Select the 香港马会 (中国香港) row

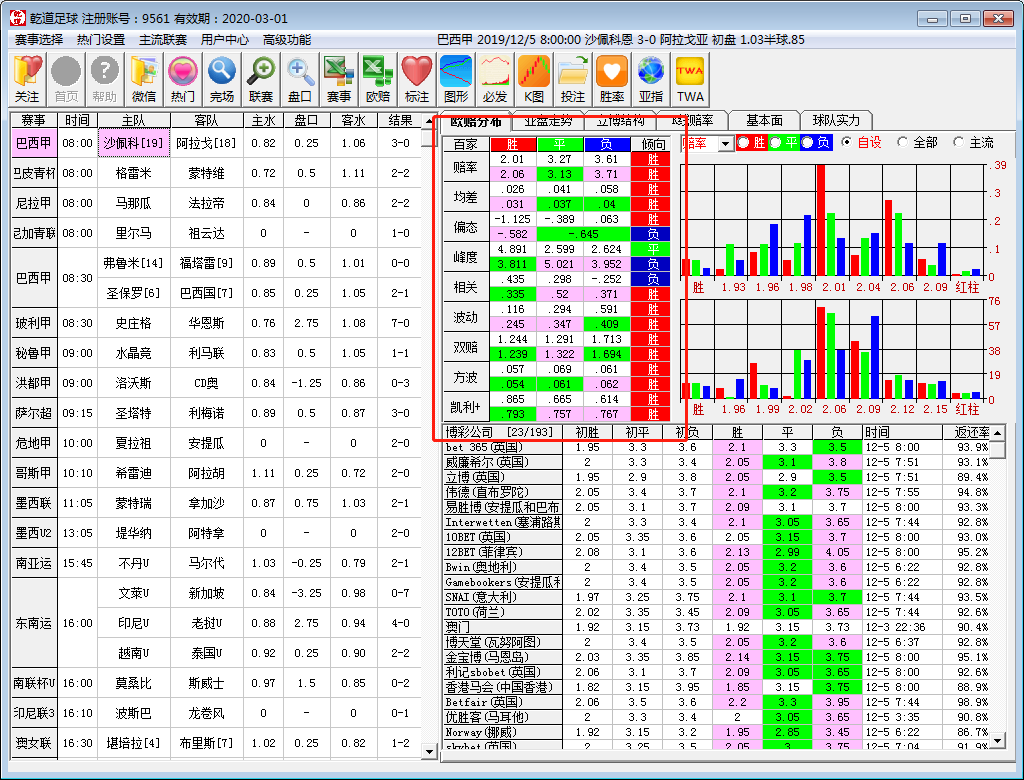717,687
